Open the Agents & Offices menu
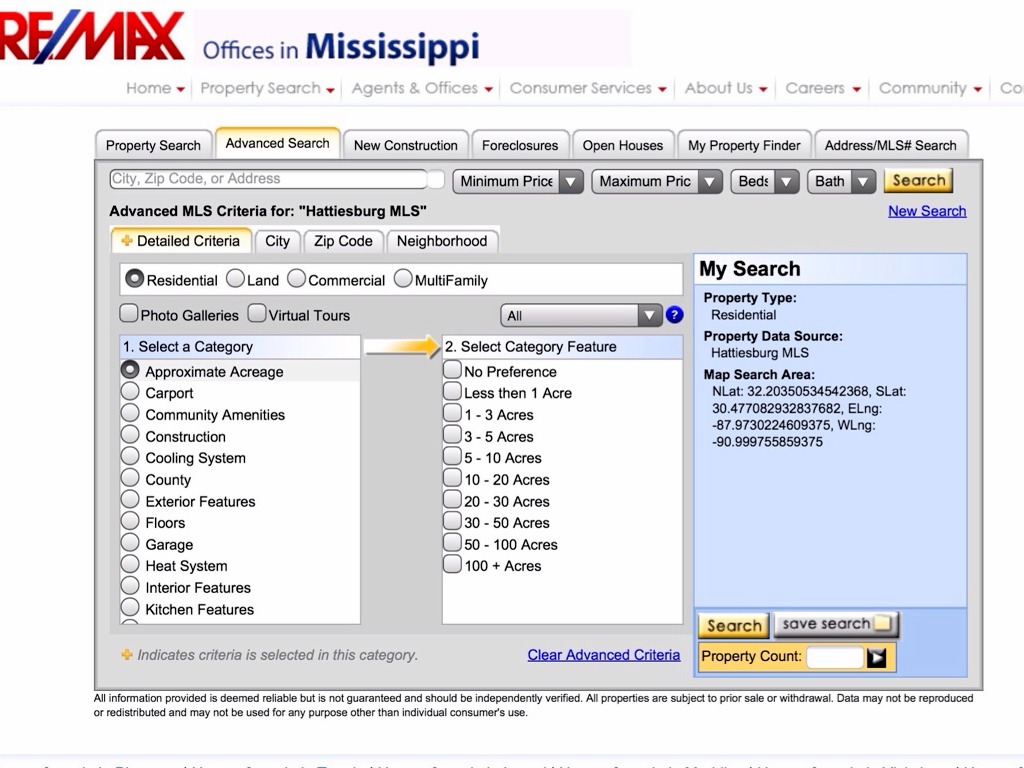 (x=422, y=88)
